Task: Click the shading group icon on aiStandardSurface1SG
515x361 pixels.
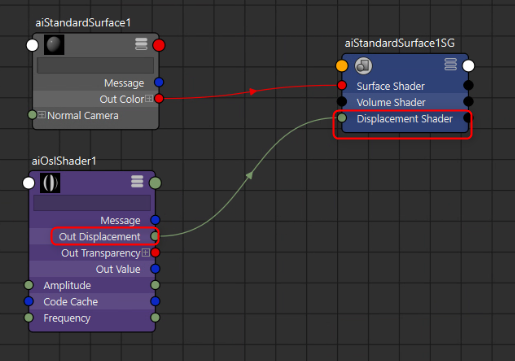Action: tap(363, 65)
